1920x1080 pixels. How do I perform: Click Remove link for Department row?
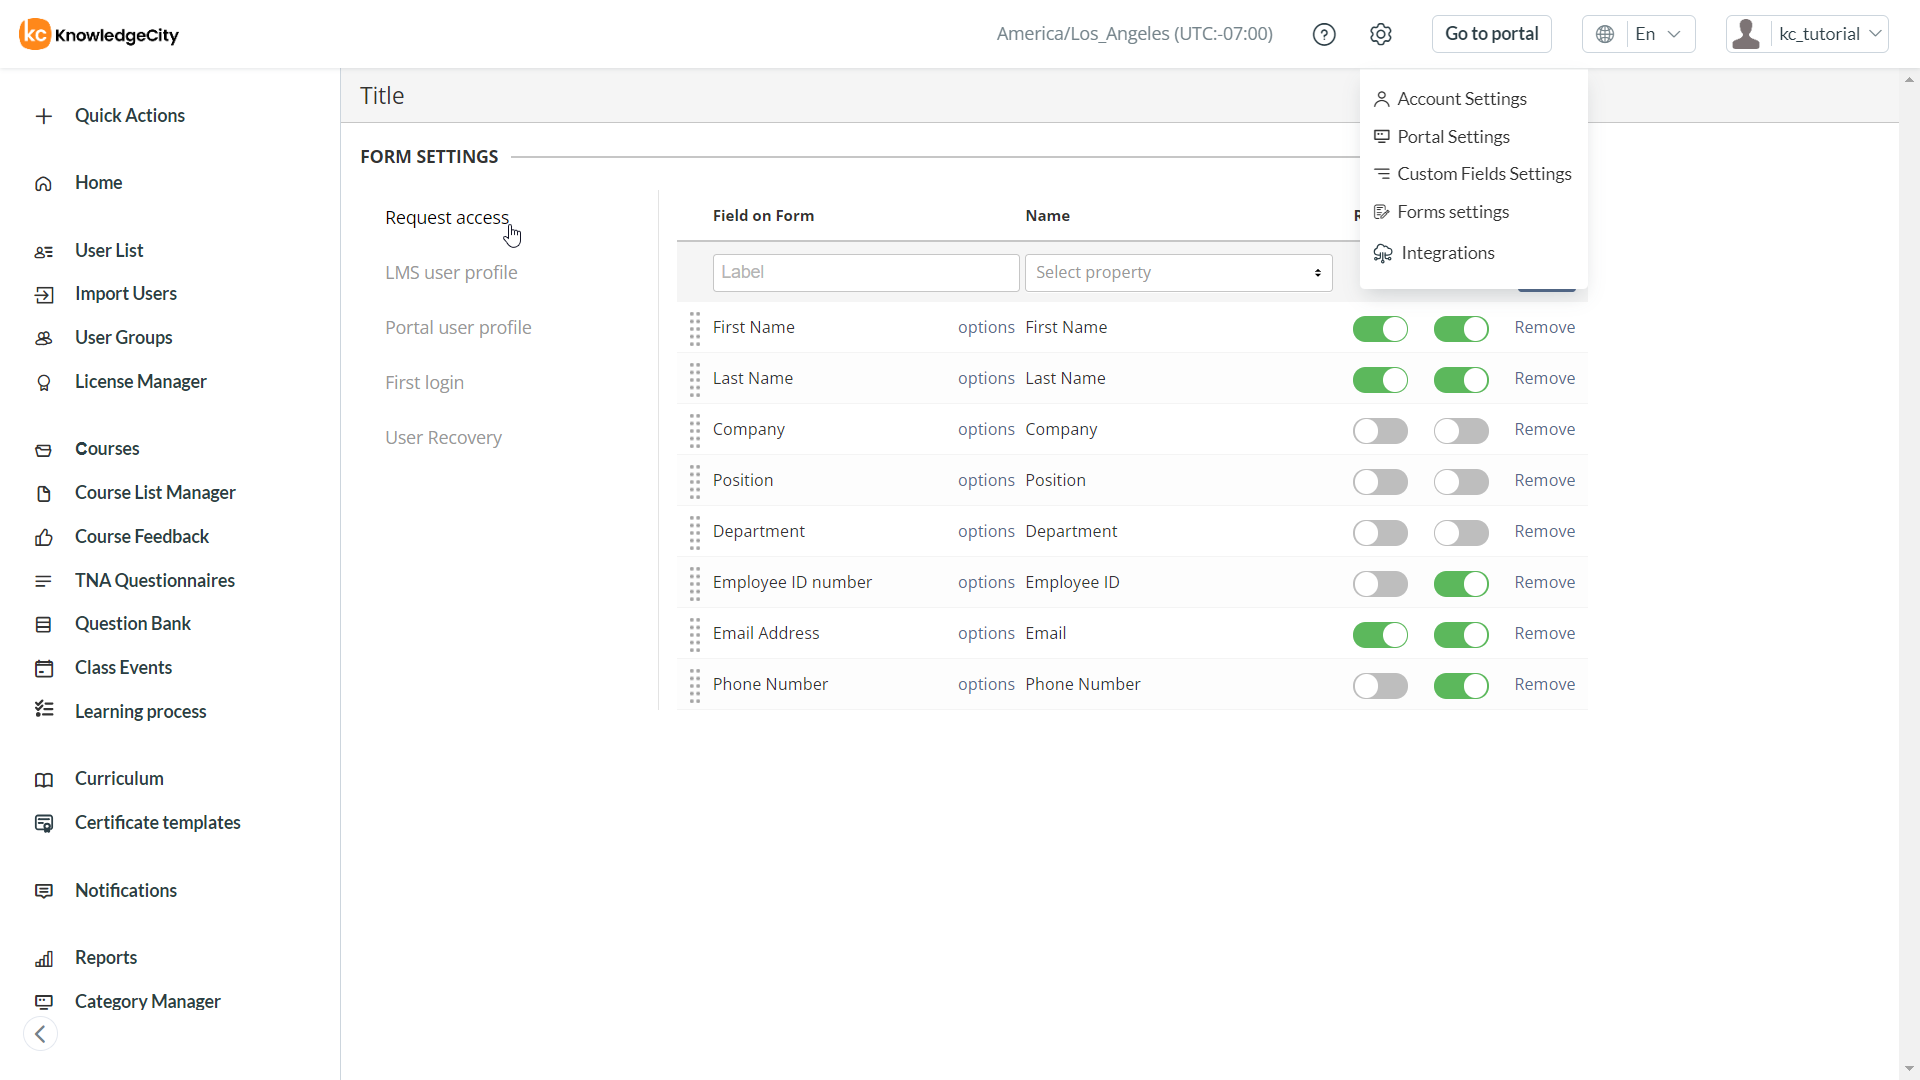(x=1544, y=532)
